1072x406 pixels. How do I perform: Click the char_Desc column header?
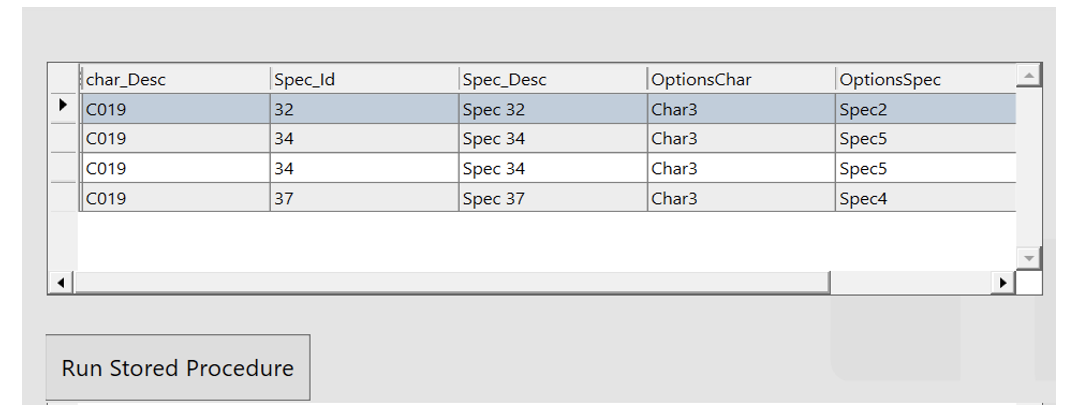(176, 79)
